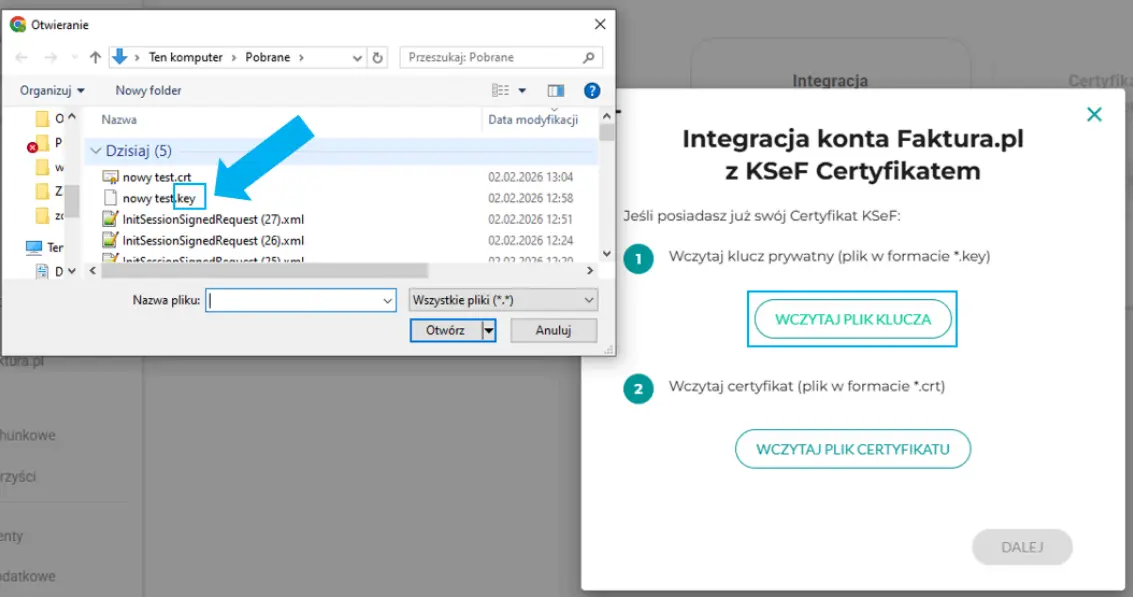
Task: Toggle the preview pane icon
Action: 556,91
